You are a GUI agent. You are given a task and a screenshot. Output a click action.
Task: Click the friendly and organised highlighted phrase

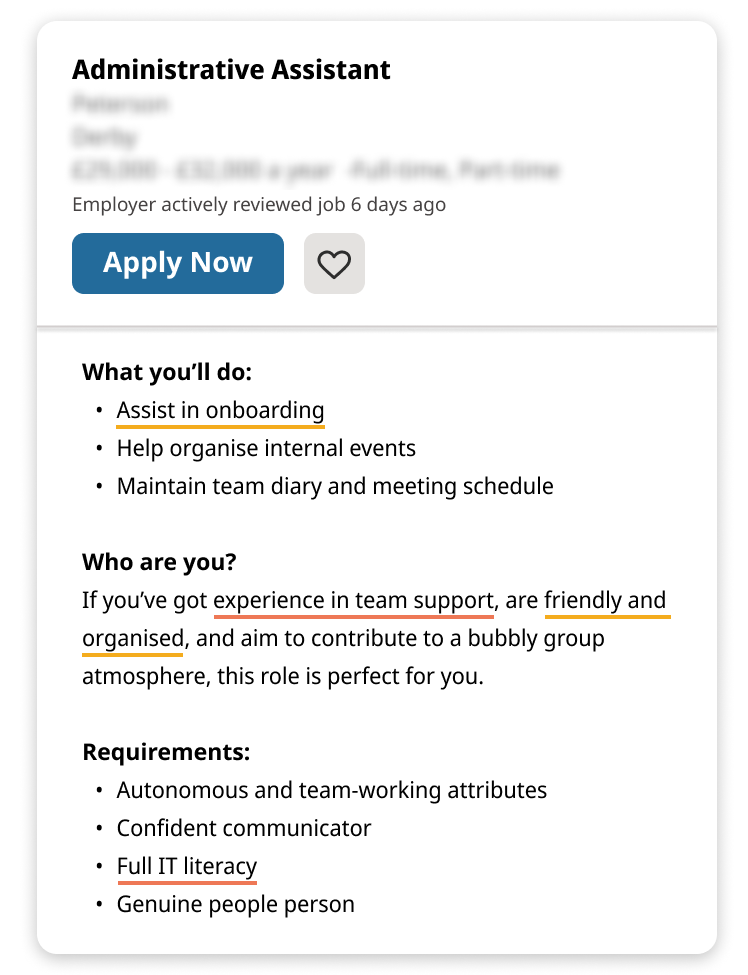603,600
